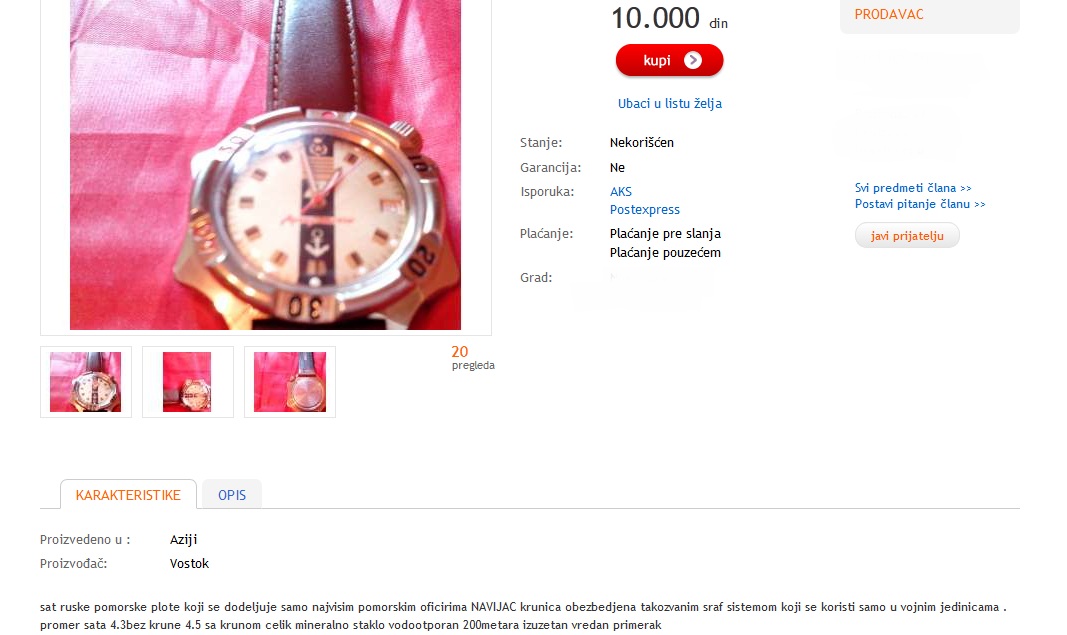
Task: Click the 10.000 din price
Action: pos(670,18)
